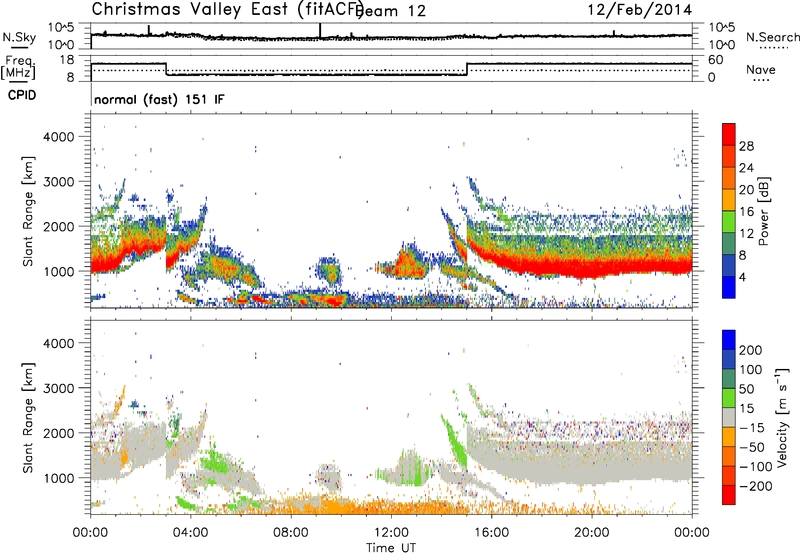Click the "-15" tick on the velocity scale
The width and height of the screenshot is (800, 554).
[752, 428]
